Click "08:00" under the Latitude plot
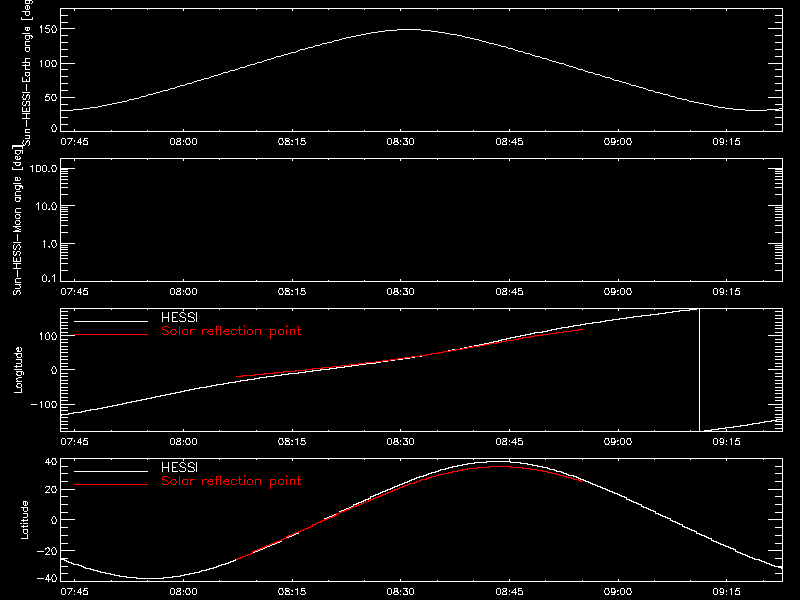This screenshot has height=600, width=800. (x=183, y=591)
